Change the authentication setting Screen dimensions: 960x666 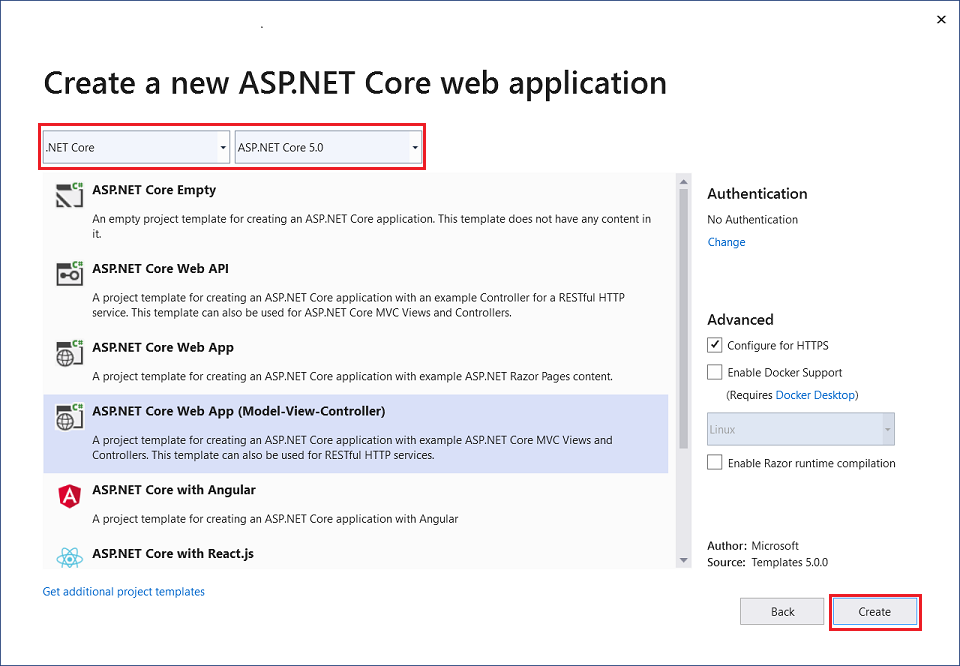726,241
